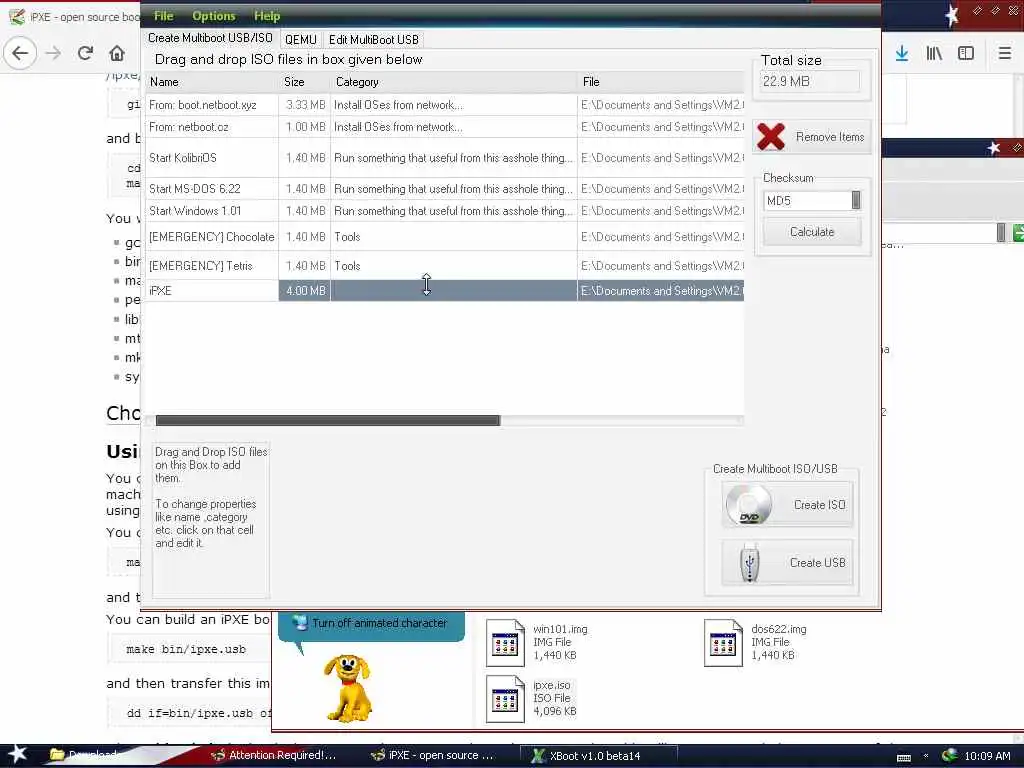Click the '3.33 MB' size cell
Screen dimensions: 1024x768
pyautogui.click(x=305, y=104)
